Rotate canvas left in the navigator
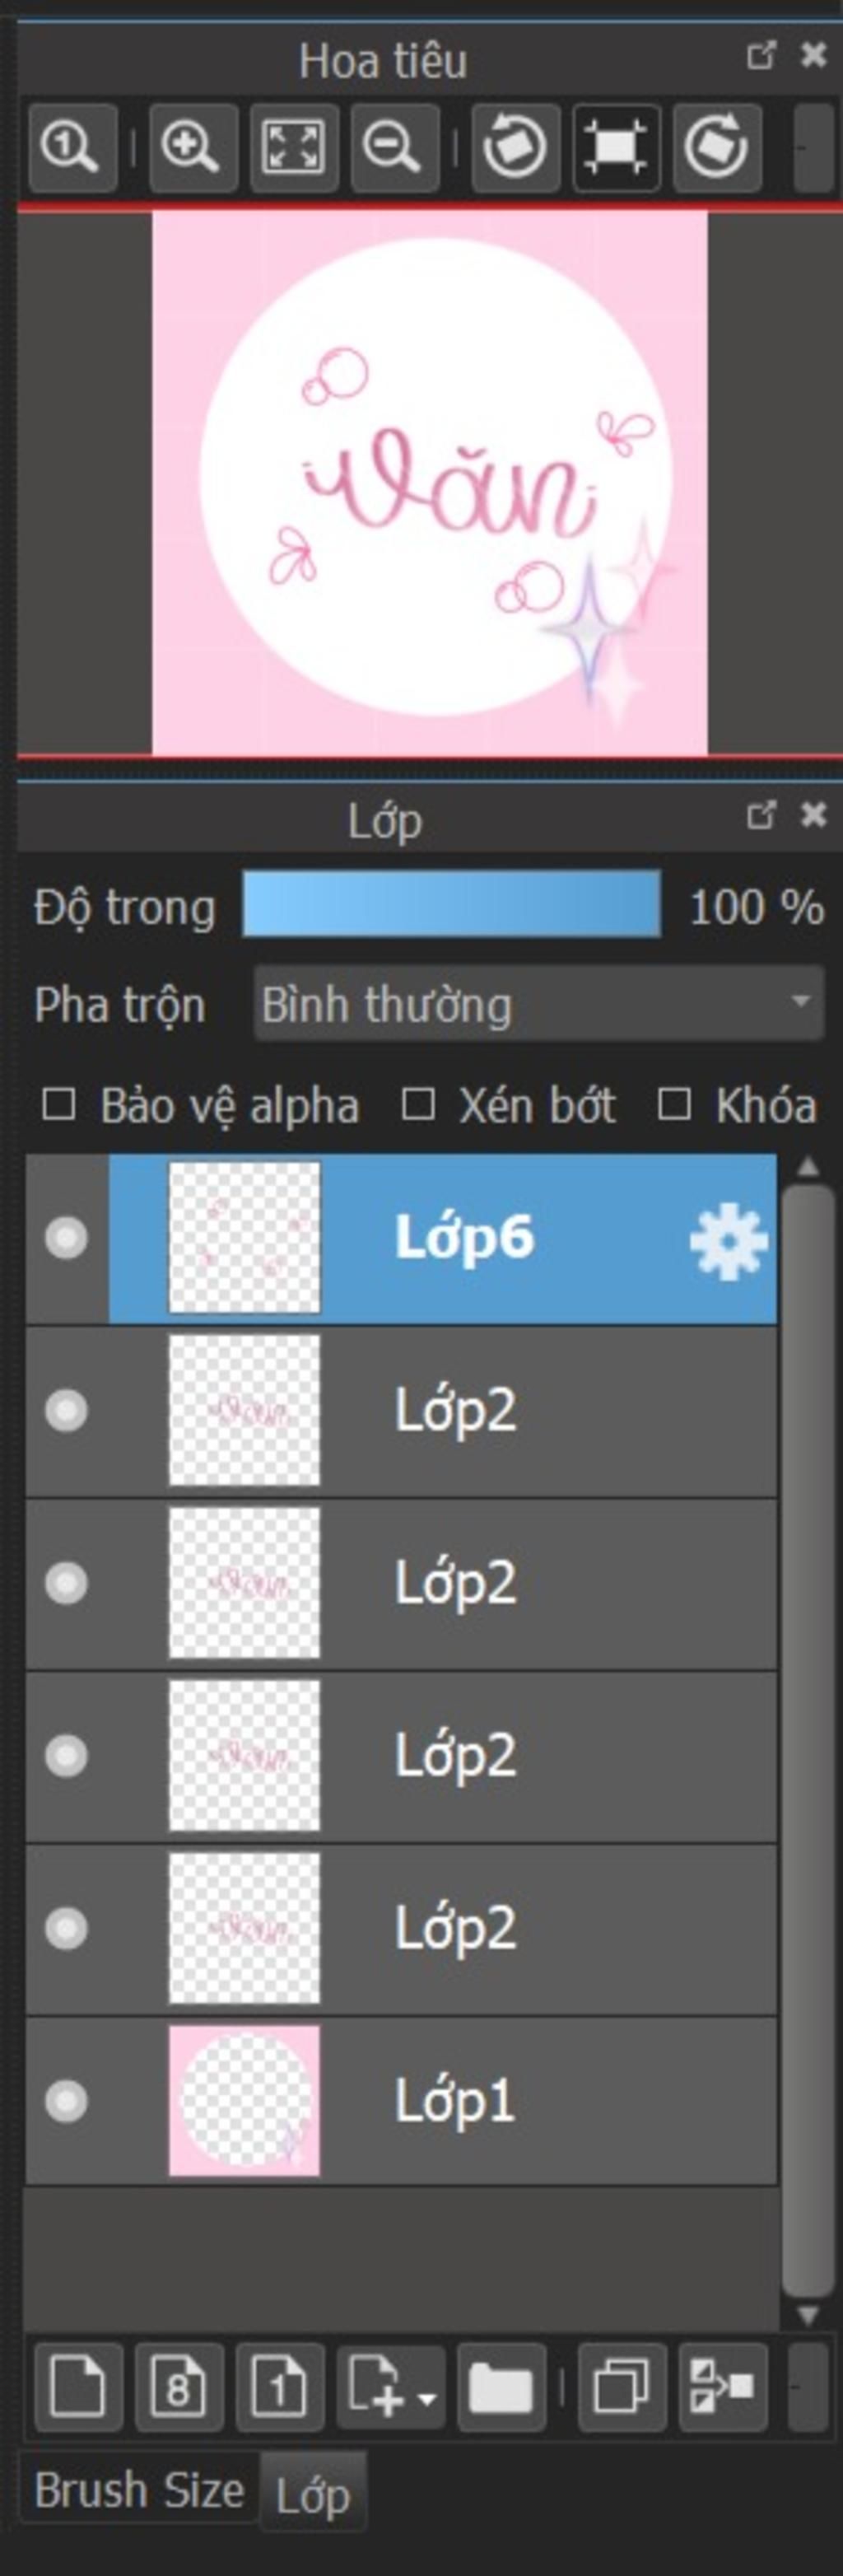The width and height of the screenshot is (843, 2576). pos(514,147)
